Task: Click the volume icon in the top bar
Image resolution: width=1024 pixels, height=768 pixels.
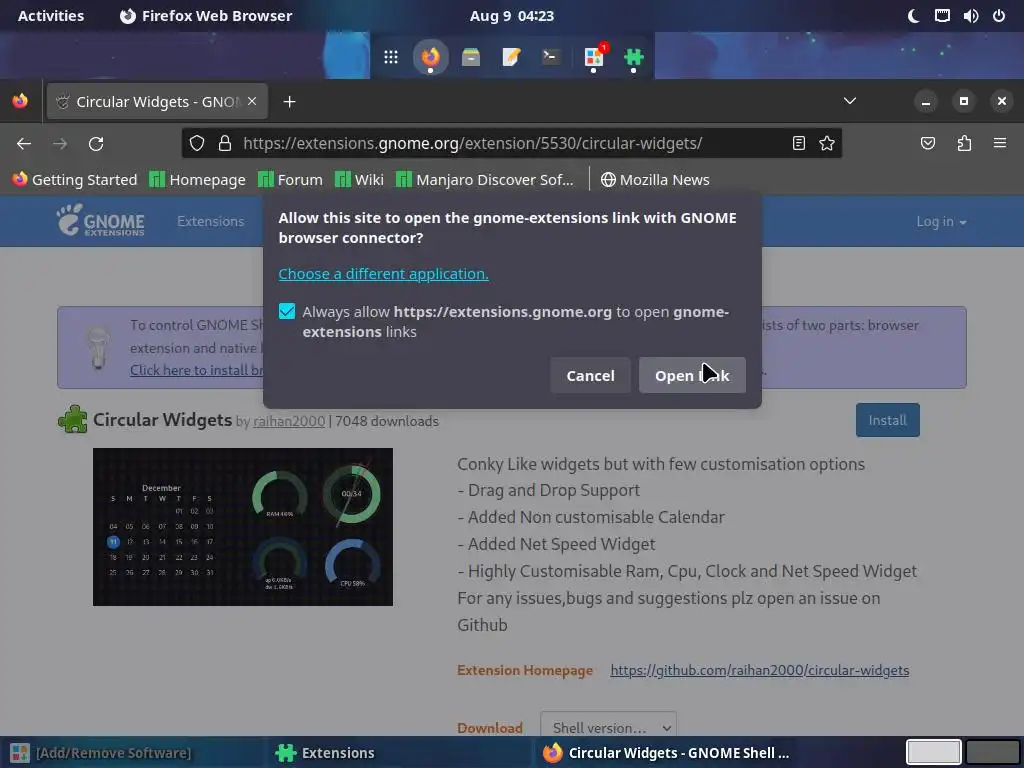Action: click(x=971, y=16)
